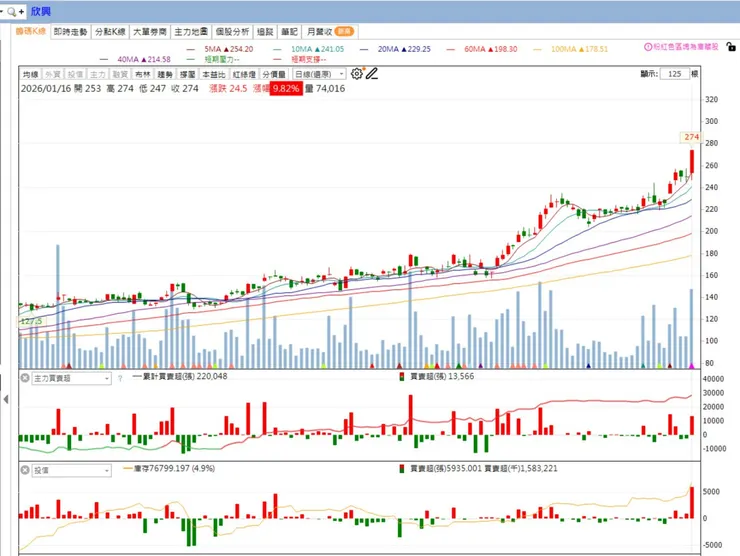Click the 274 latest price tag

(x=691, y=137)
